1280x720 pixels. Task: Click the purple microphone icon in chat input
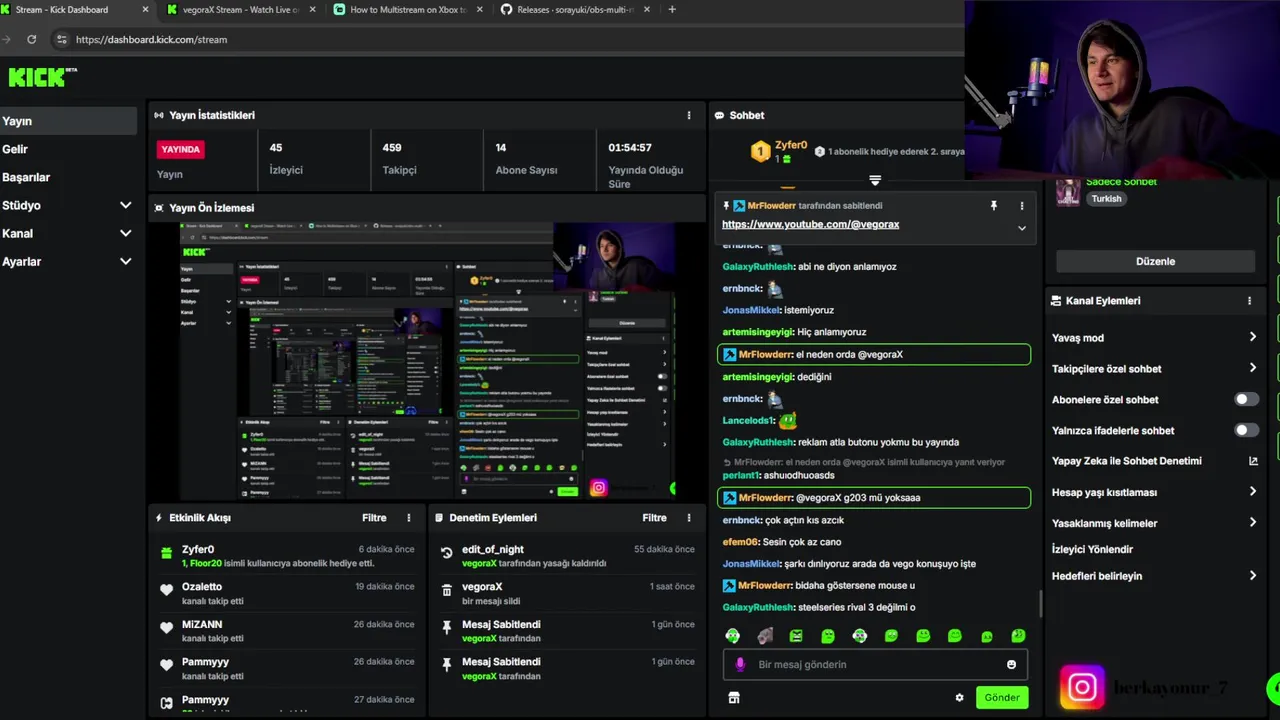740,665
